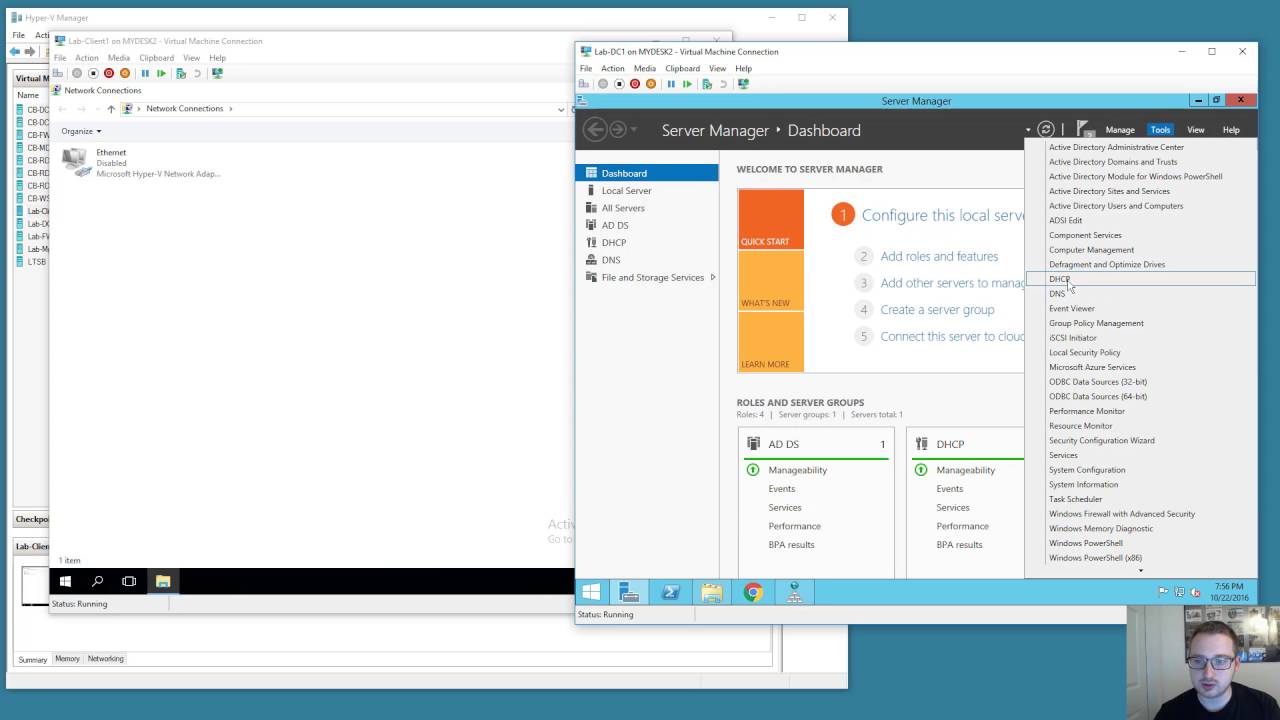Screen dimensions: 1280x720
Task: Open the Server Manager Help menu
Action: click(x=1231, y=130)
